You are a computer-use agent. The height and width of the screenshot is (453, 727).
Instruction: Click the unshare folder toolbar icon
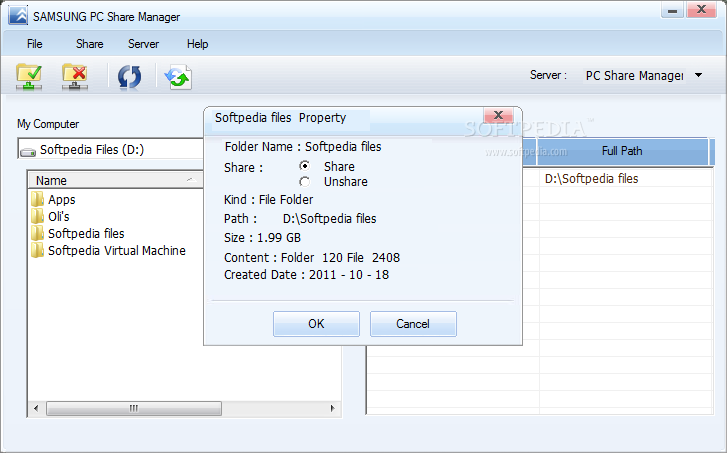click(75, 77)
